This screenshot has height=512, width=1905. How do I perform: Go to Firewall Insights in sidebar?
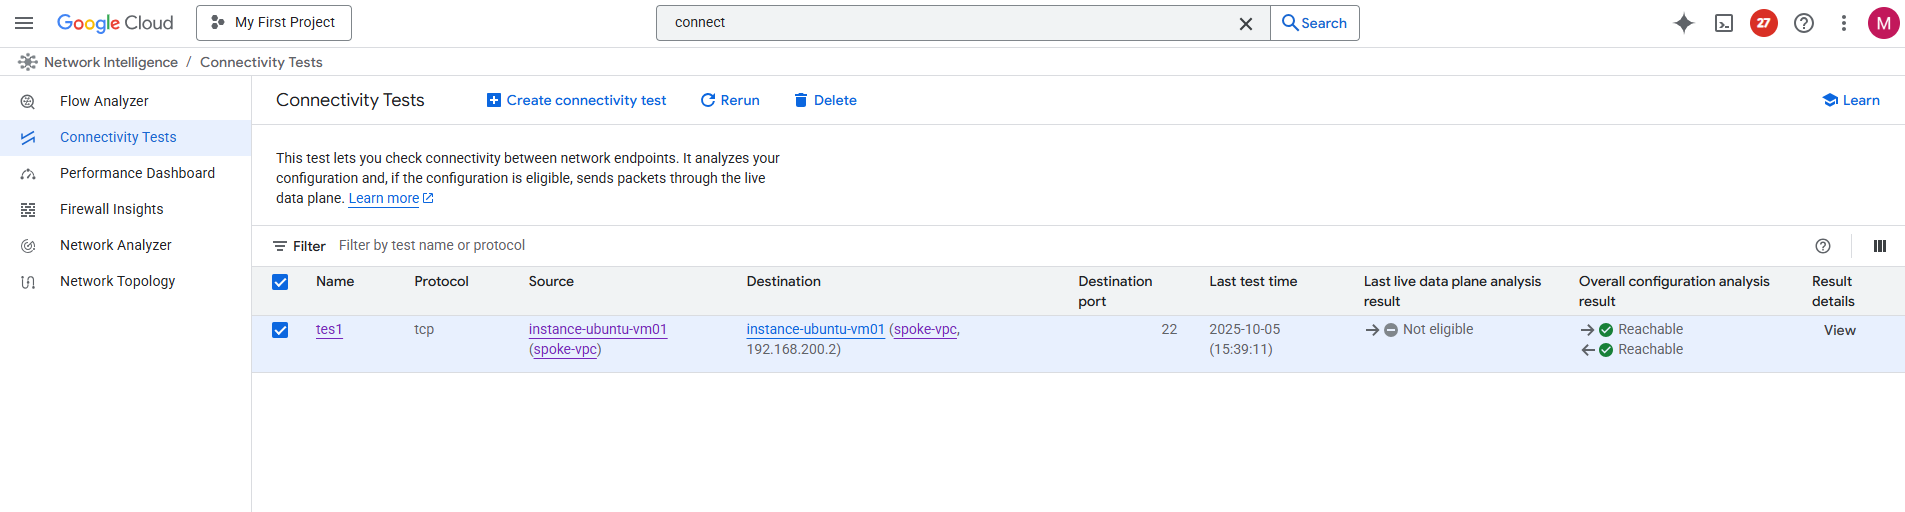pyautogui.click(x=111, y=209)
